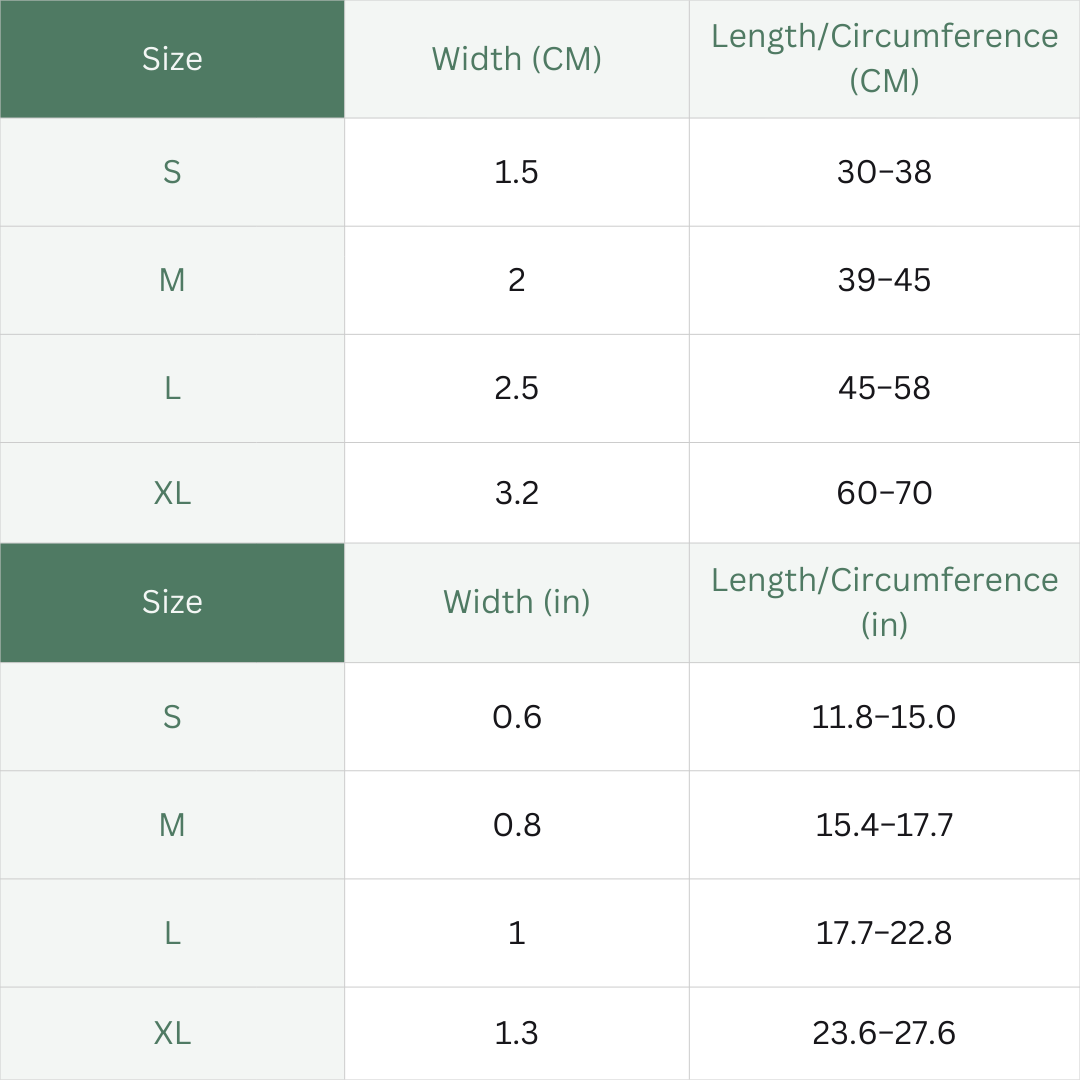The height and width of the screenshot is (1080, 1080).
Task: Click the 23.6–27.6 length value
Action: pos(884,1033)
